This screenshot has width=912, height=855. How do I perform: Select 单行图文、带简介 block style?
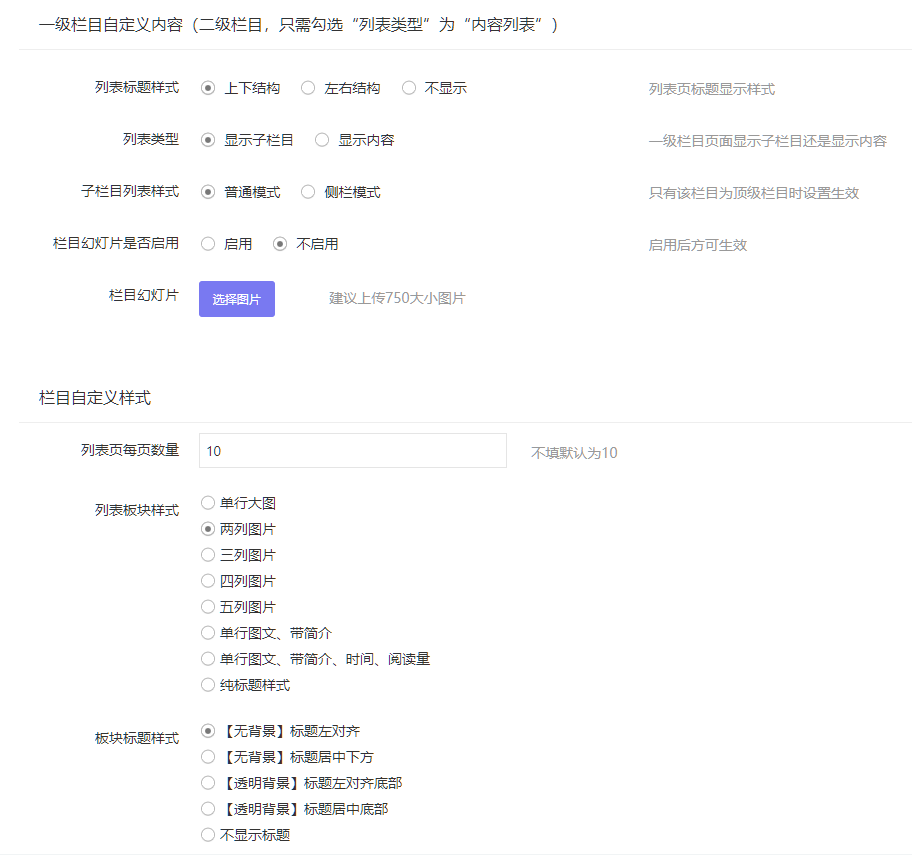tap(208, 633)
